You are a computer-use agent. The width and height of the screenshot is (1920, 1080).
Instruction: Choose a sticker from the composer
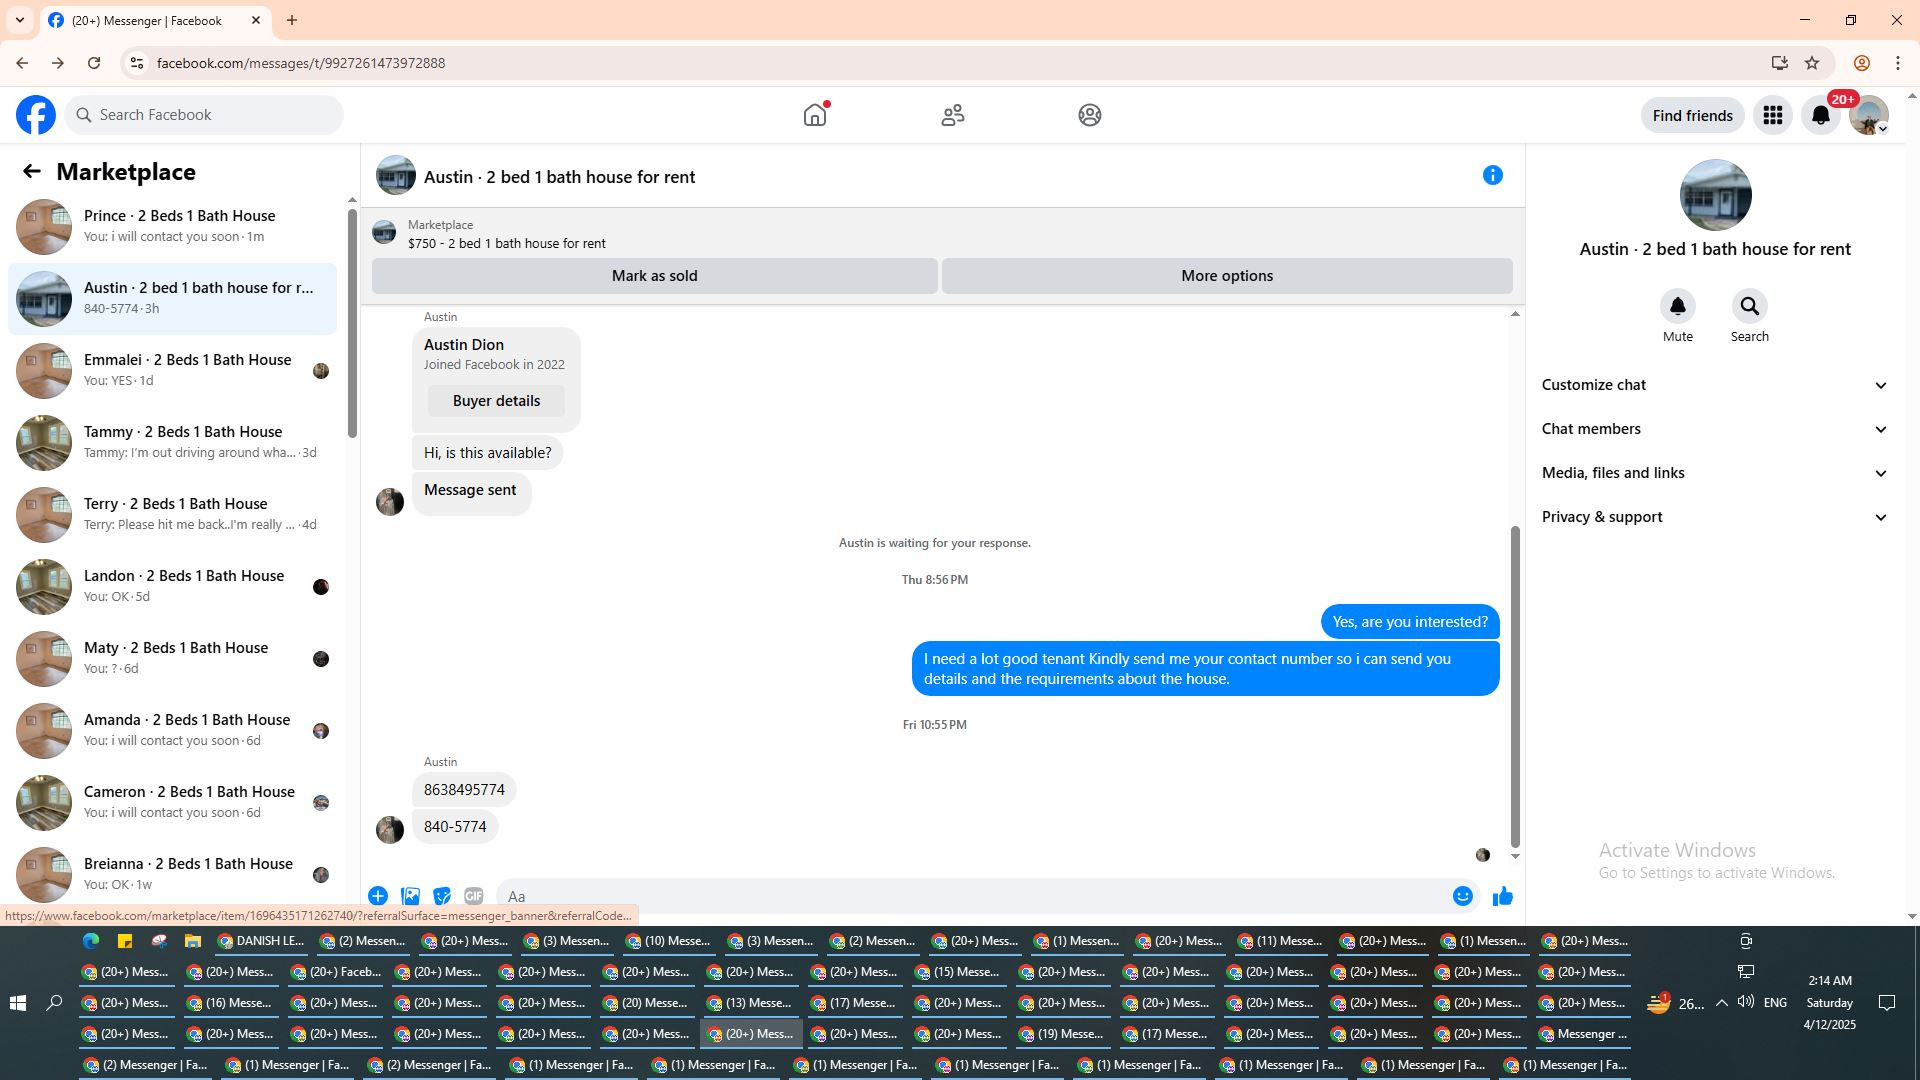click(442, 896)
